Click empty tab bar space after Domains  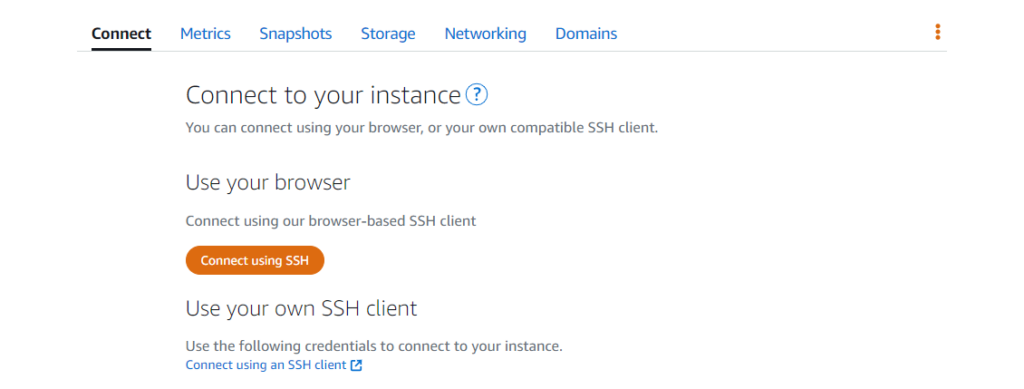(x=771, y=33)
